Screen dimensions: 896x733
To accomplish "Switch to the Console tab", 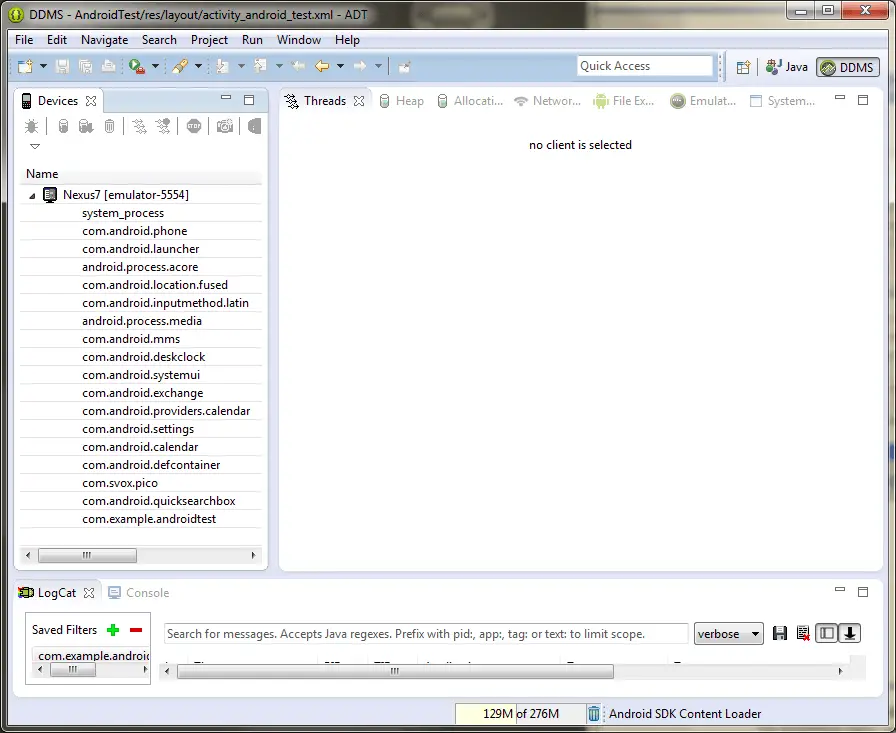I will coord(139,593).
